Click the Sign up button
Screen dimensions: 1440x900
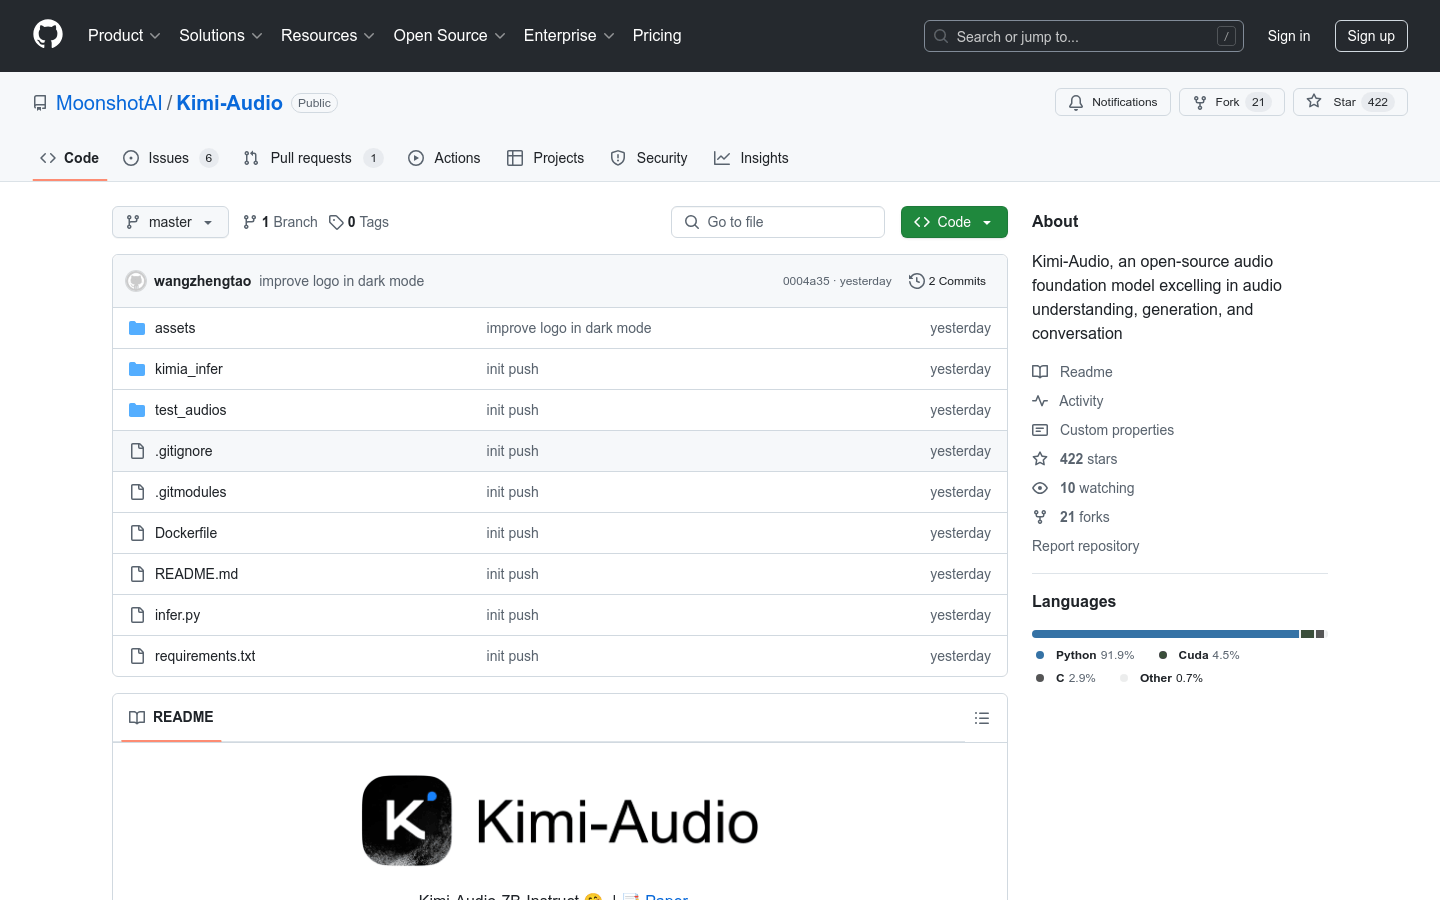click(1371, 36)
